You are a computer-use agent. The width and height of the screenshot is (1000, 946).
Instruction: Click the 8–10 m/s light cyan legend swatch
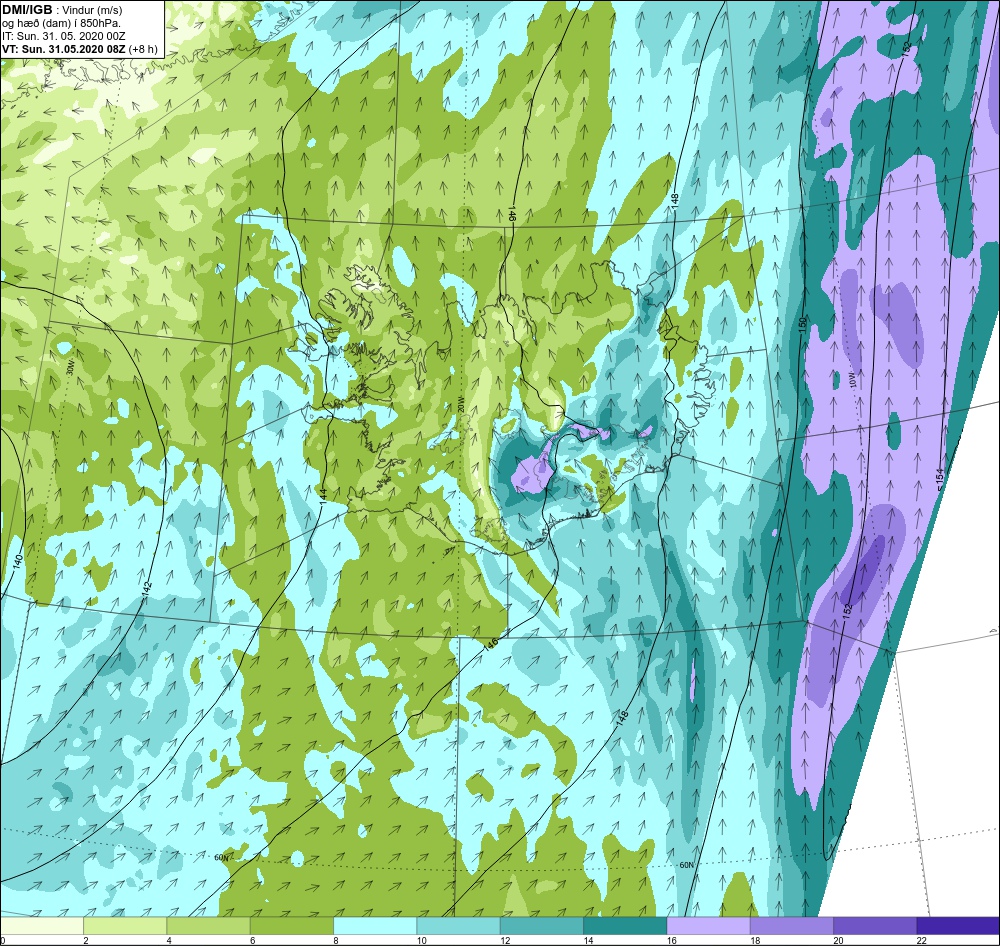point(375,925)
